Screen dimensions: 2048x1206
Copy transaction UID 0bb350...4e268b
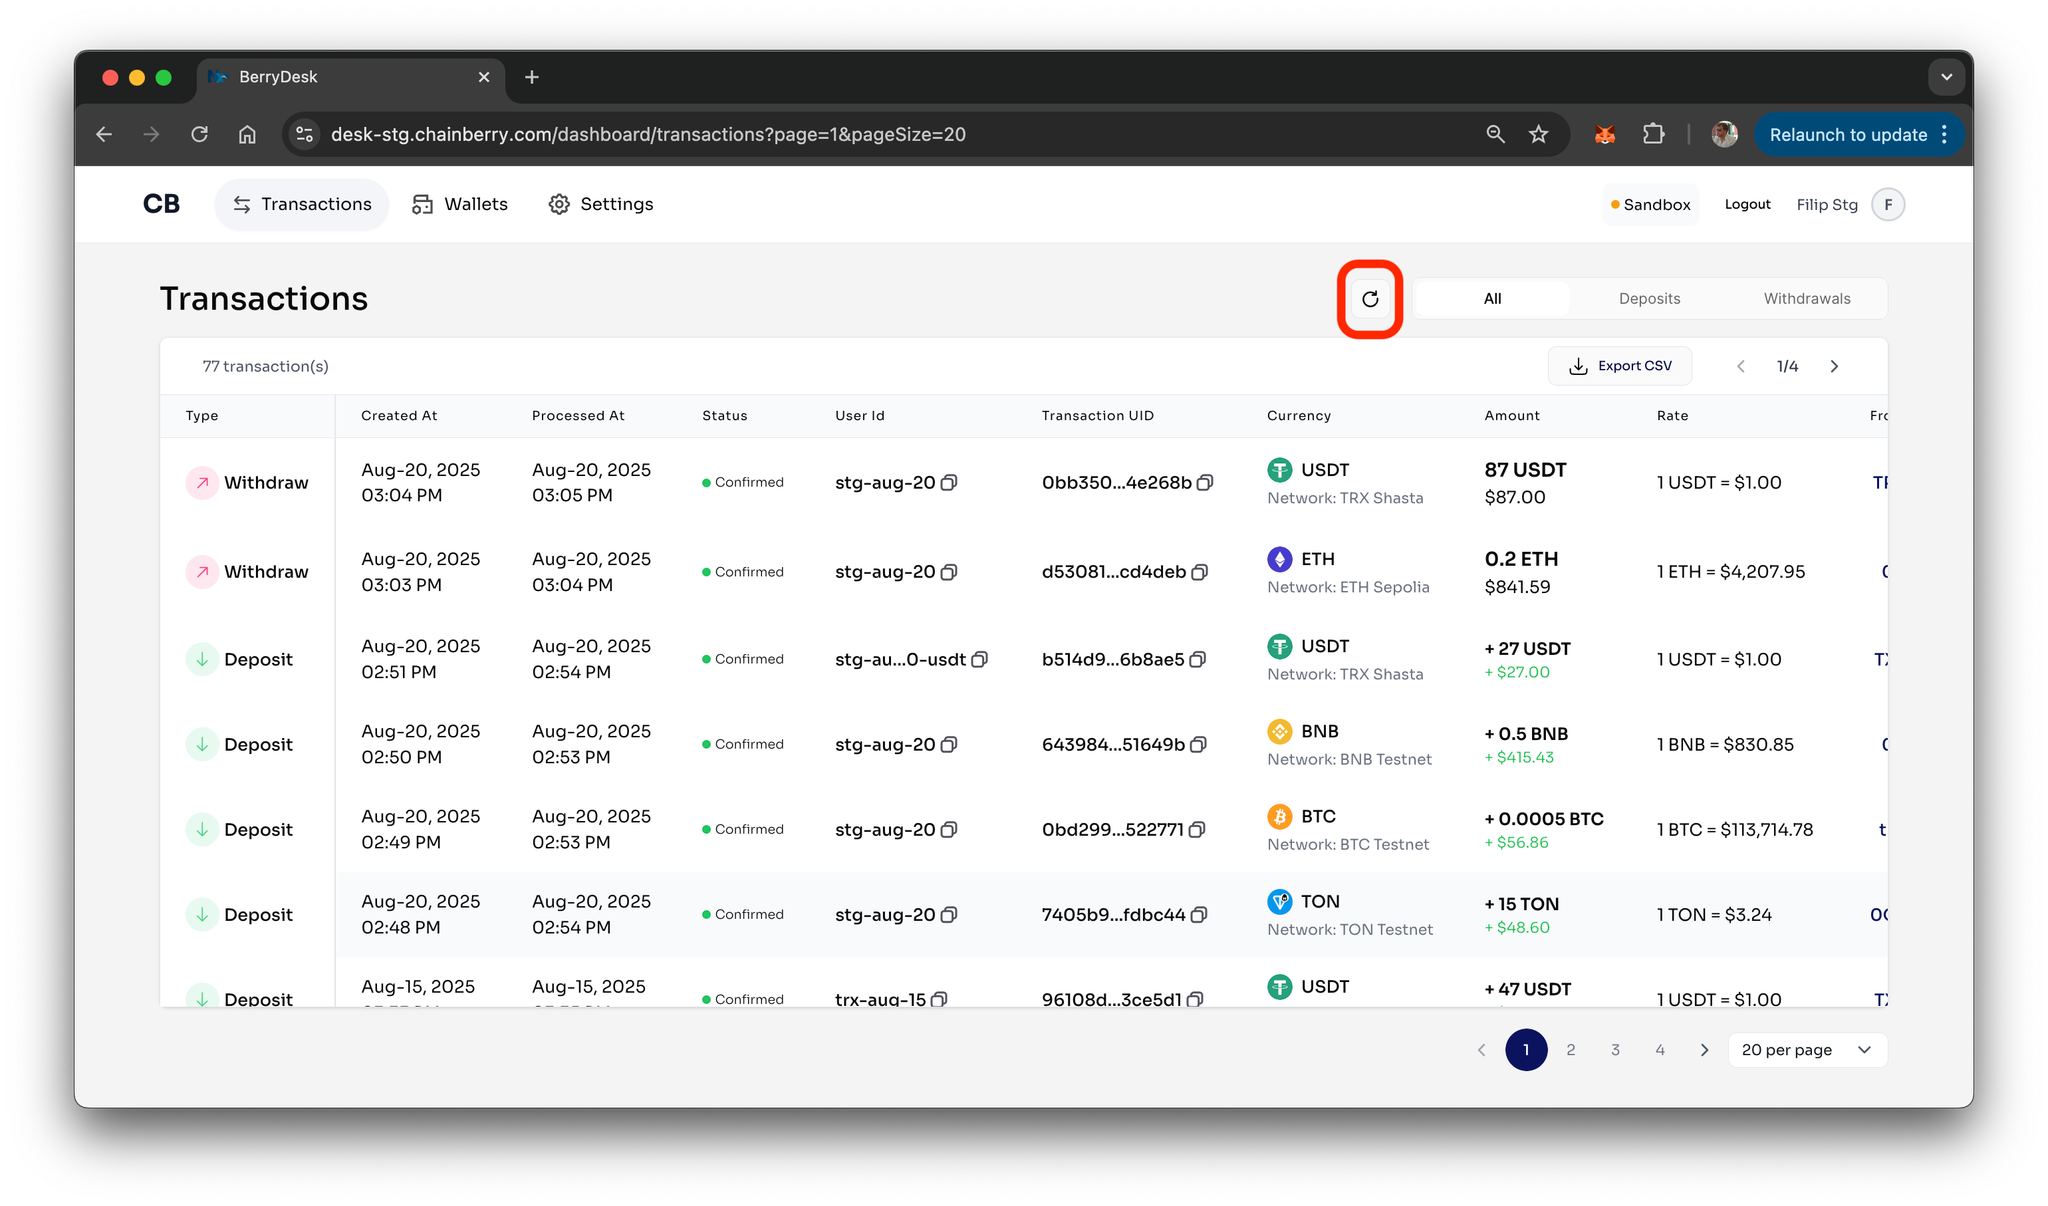(x=1206, y=483)
